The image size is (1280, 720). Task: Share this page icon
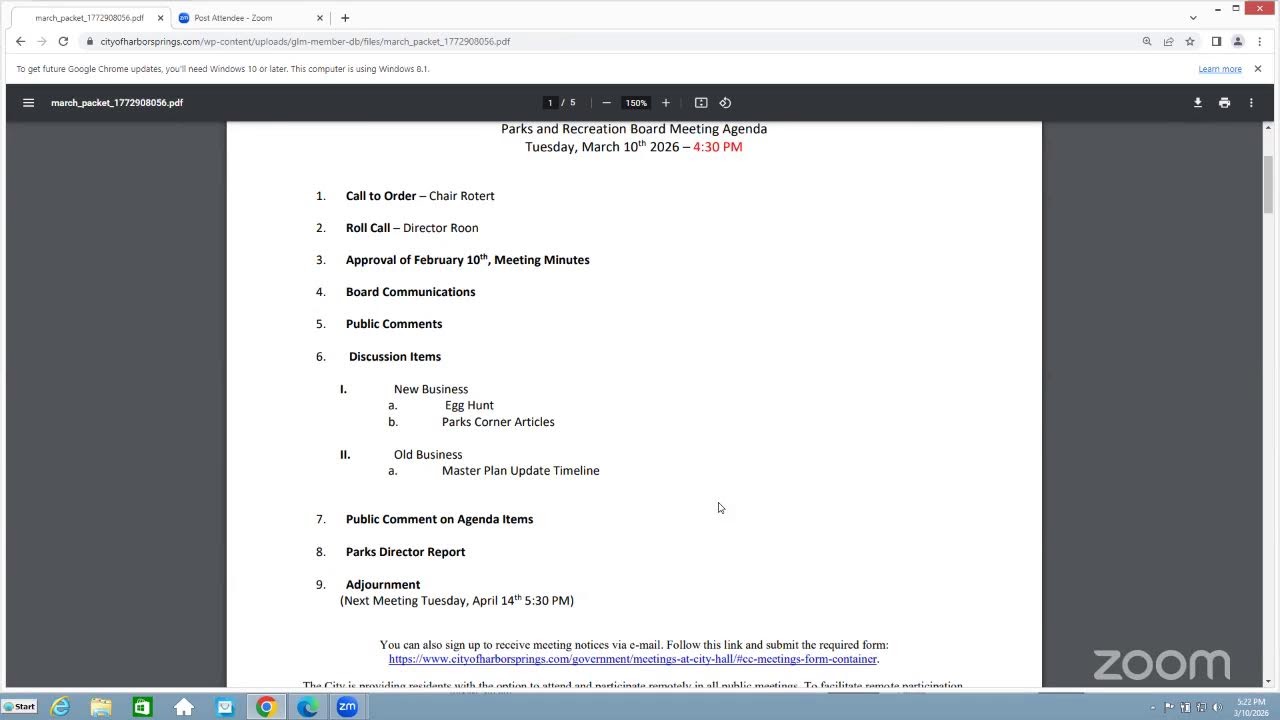pos(1168,41)
